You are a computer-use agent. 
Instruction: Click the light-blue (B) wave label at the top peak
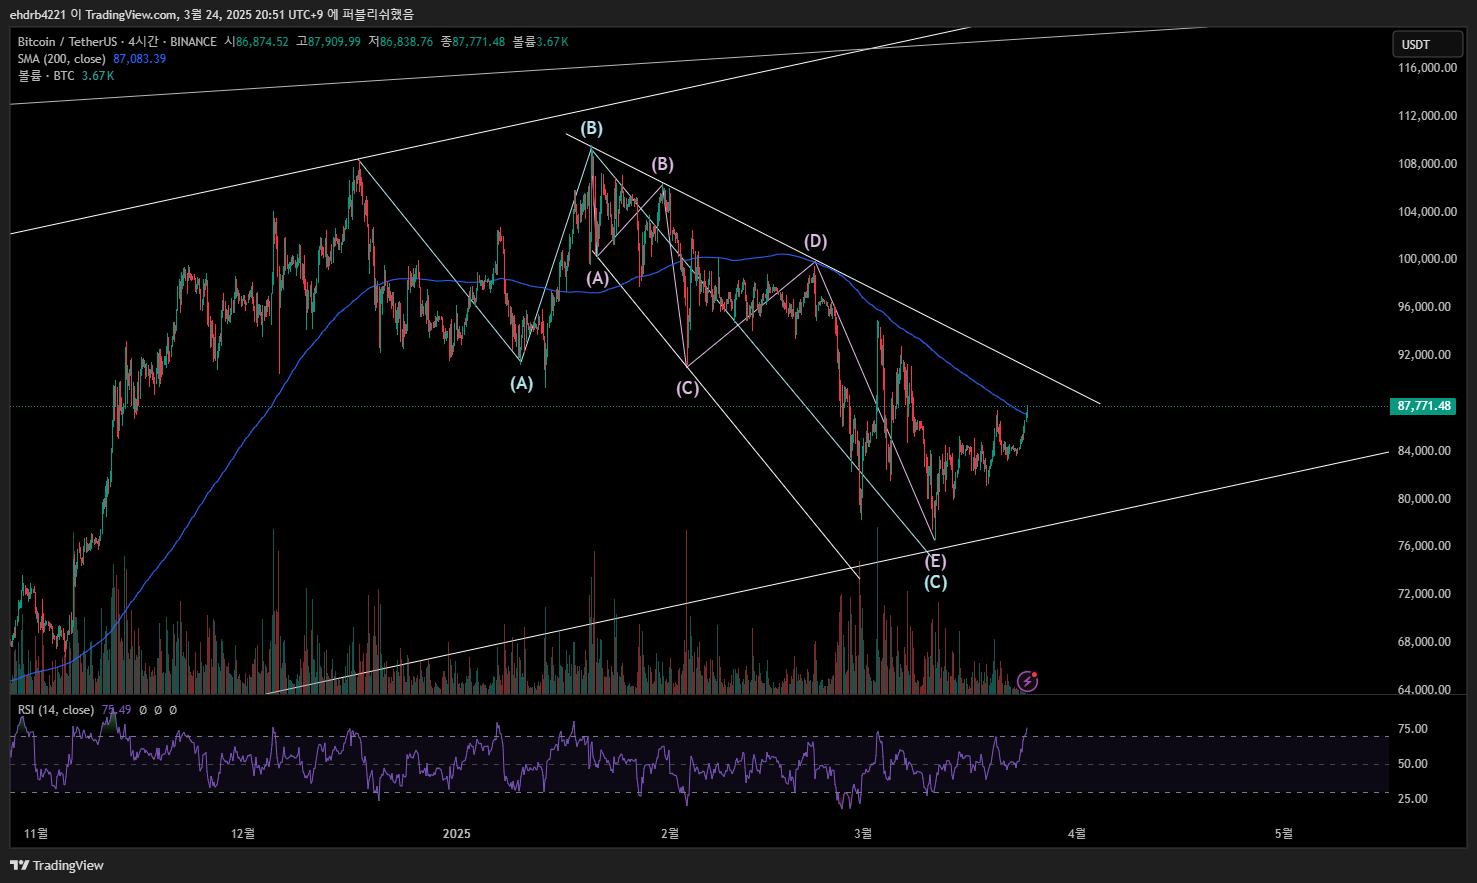pos(592,128)
